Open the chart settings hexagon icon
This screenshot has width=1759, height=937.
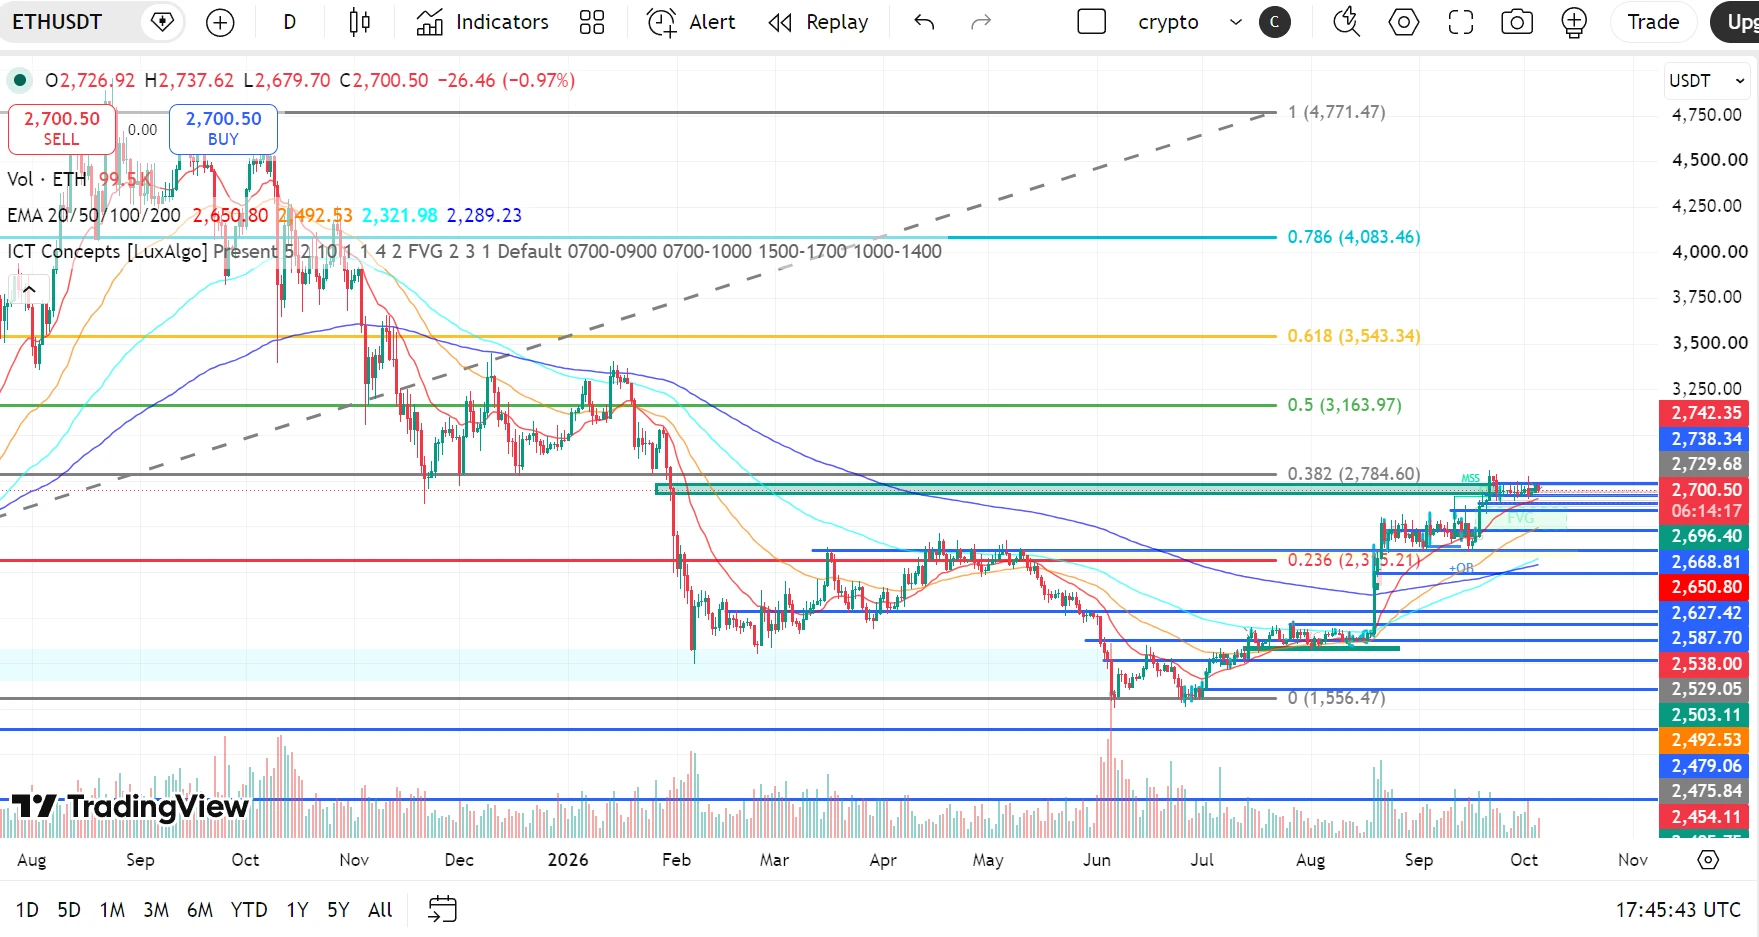(1404, 22)
